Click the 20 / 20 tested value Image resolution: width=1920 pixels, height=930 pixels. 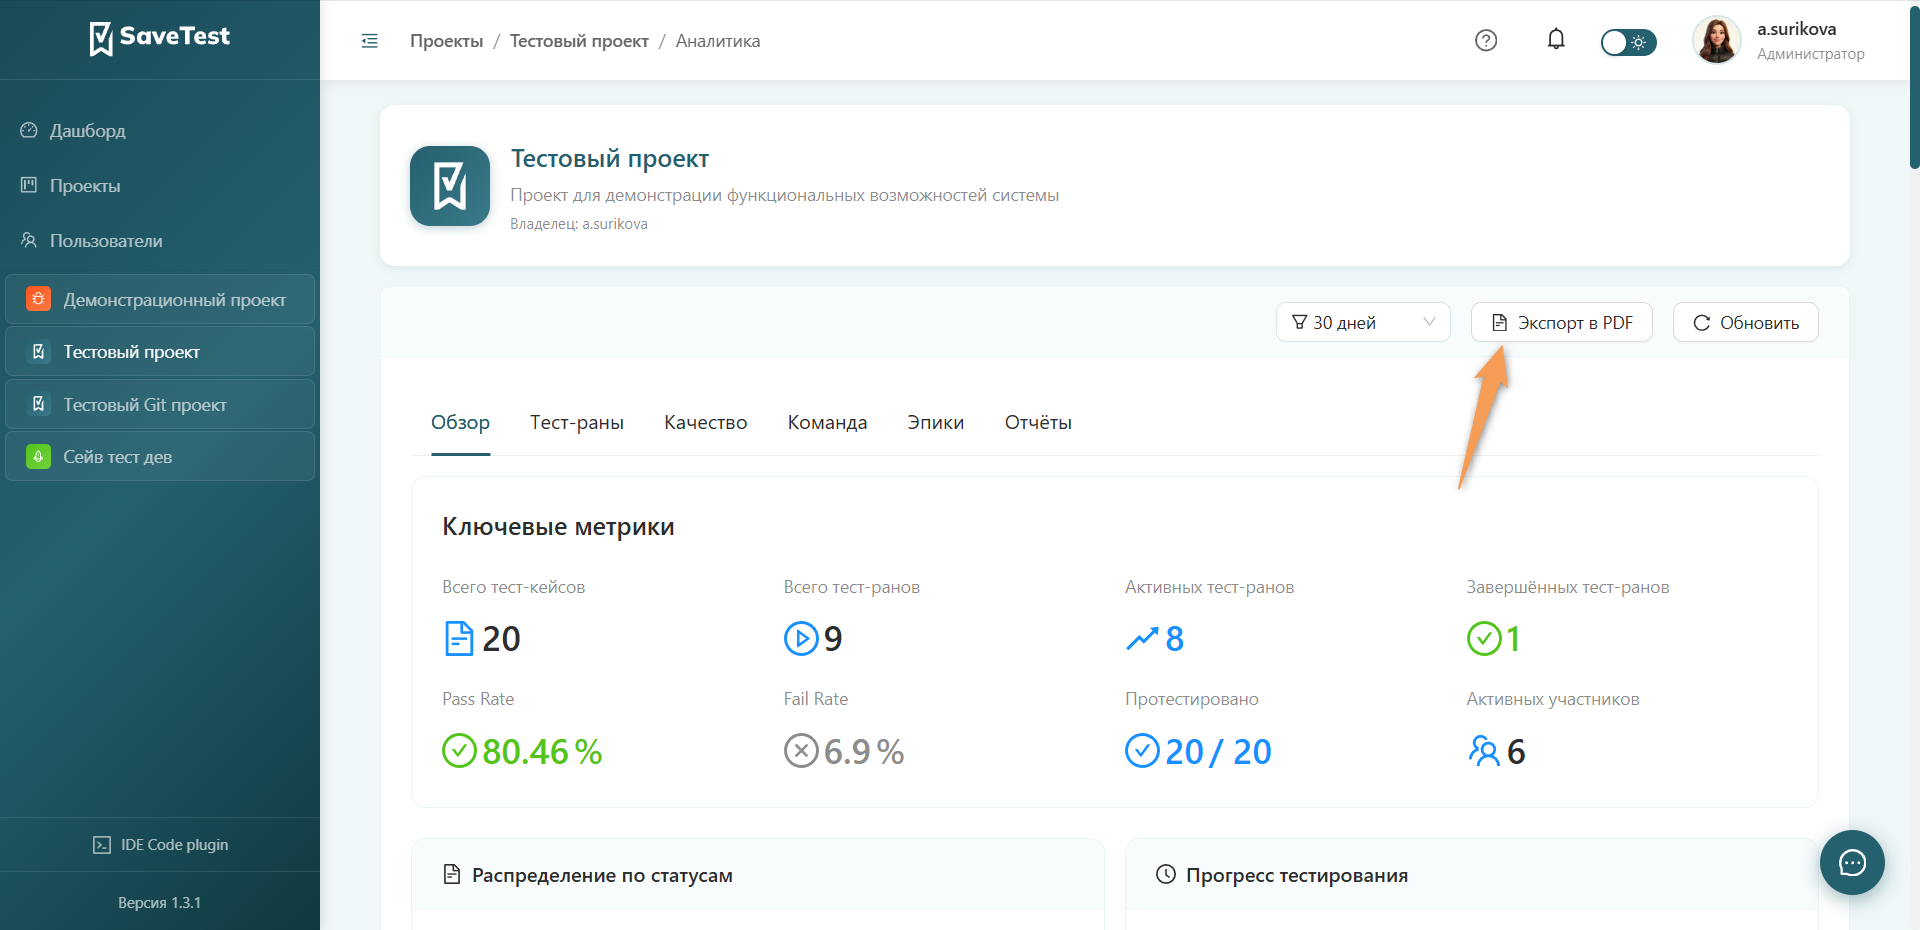(1218, 752)
